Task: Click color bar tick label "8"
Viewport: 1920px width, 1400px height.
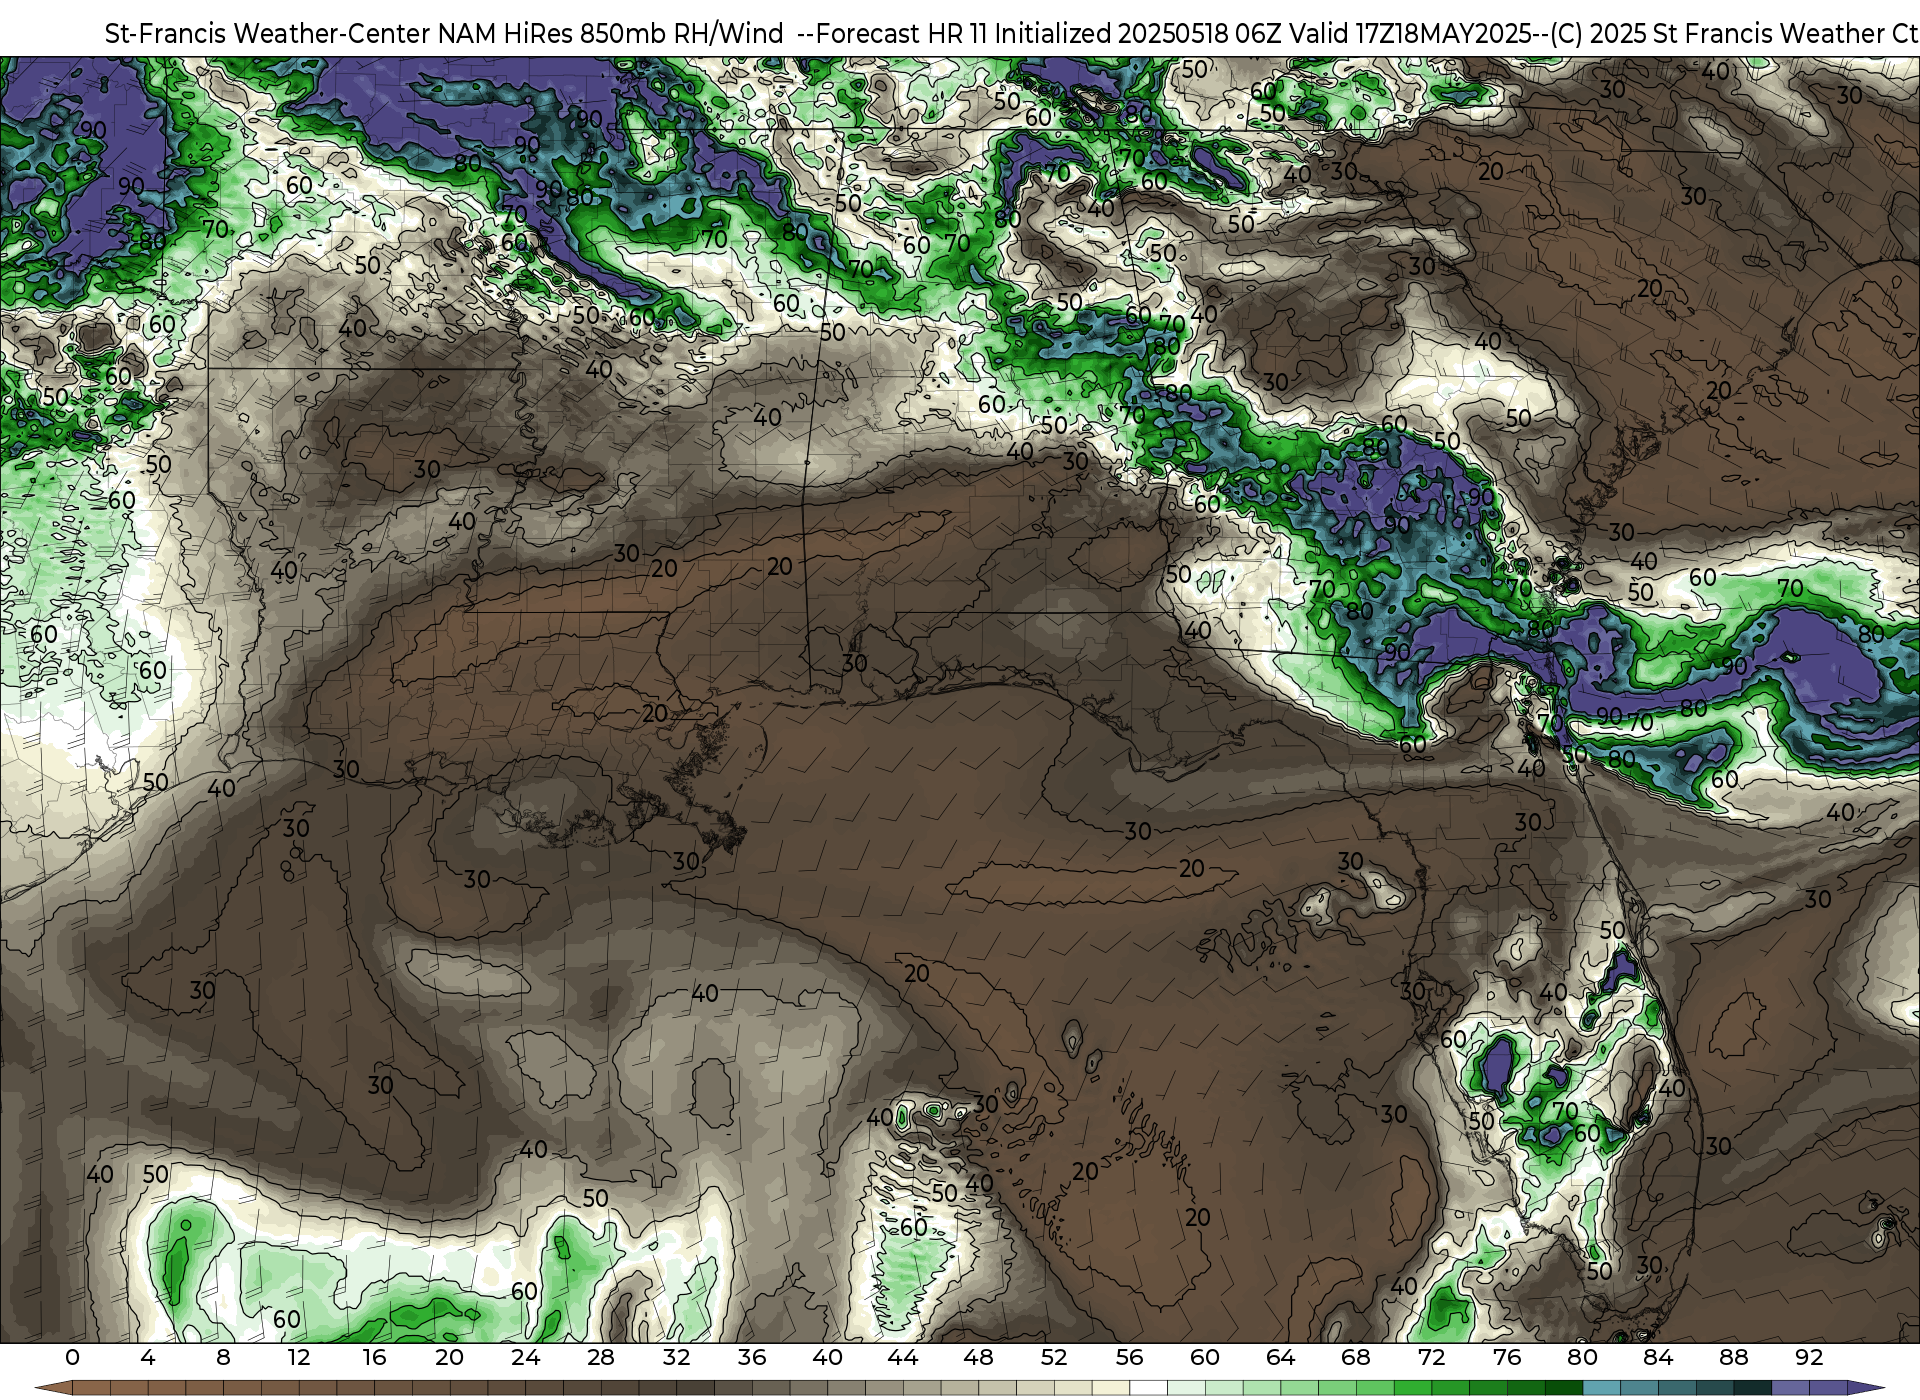Action: coord(223,1357)
